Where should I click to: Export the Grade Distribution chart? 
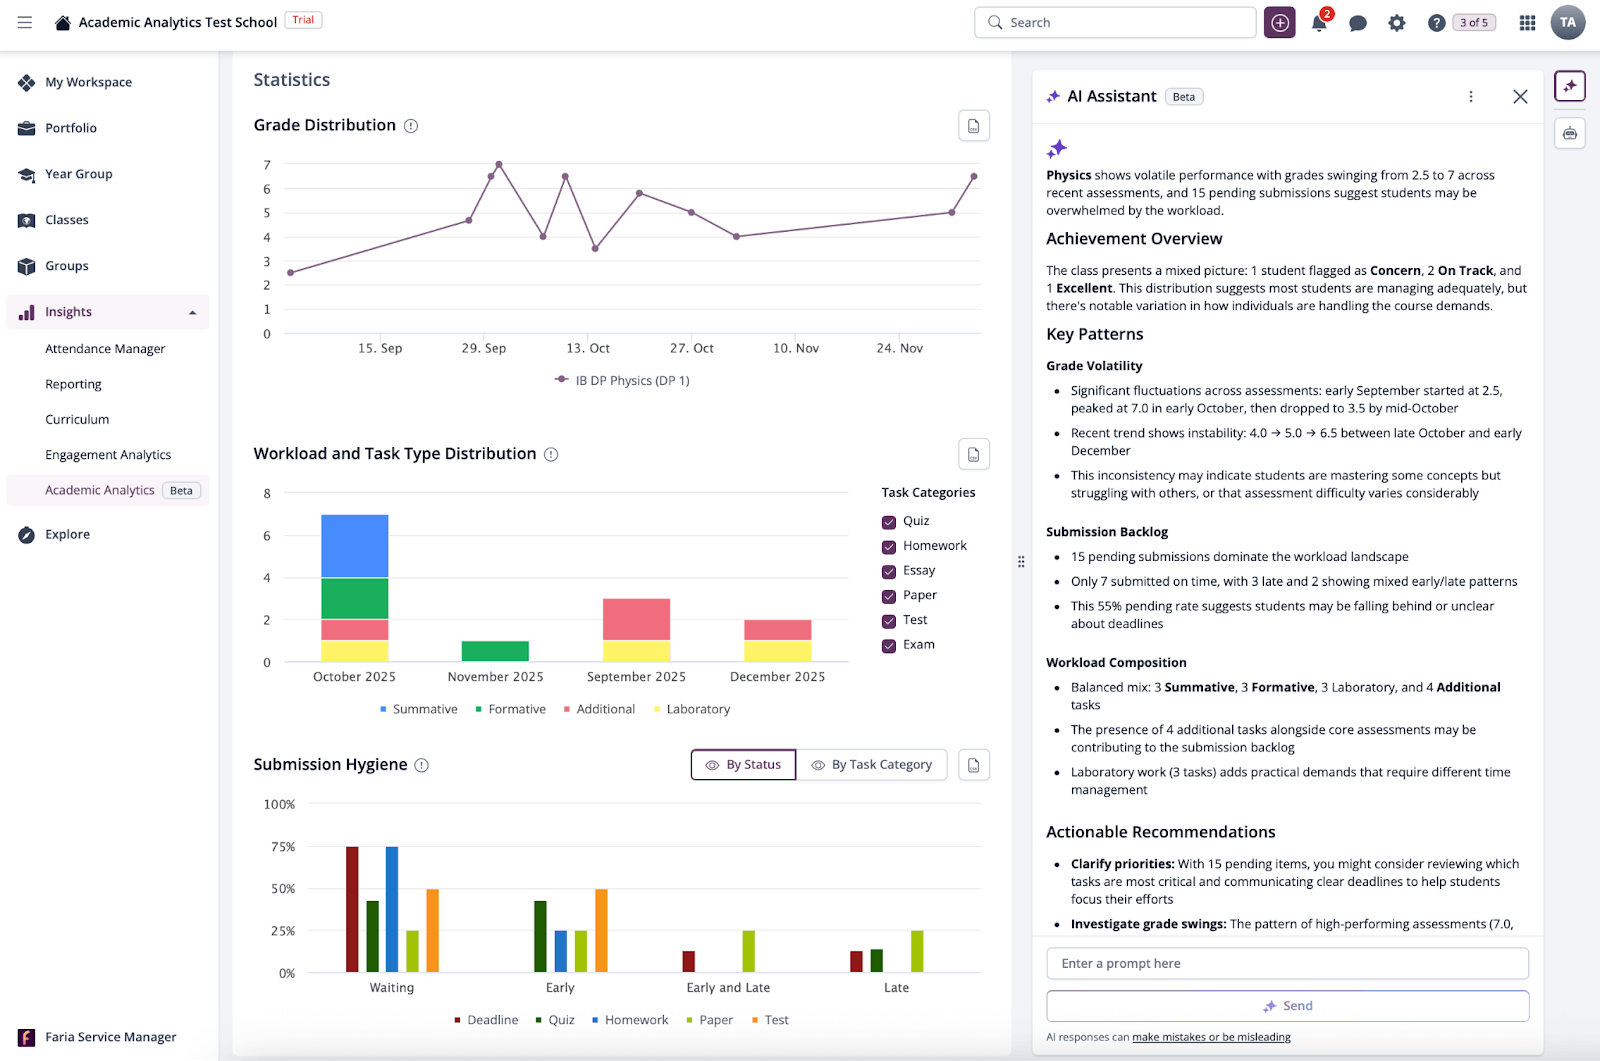click(973, 126)
